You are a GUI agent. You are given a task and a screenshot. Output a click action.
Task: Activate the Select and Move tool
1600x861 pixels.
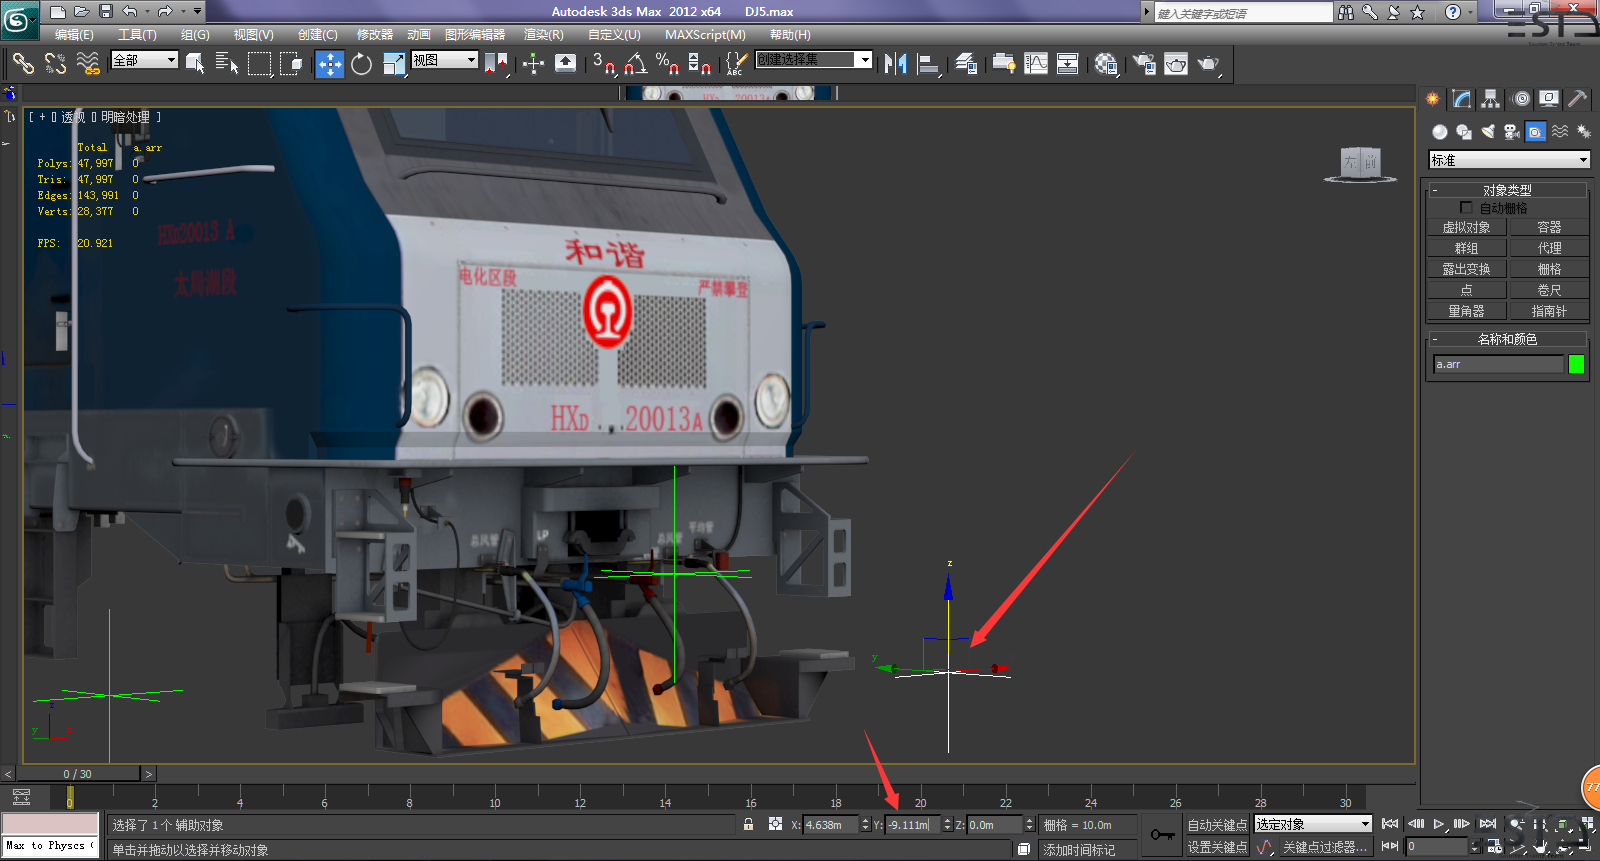[x=329, y=64]
